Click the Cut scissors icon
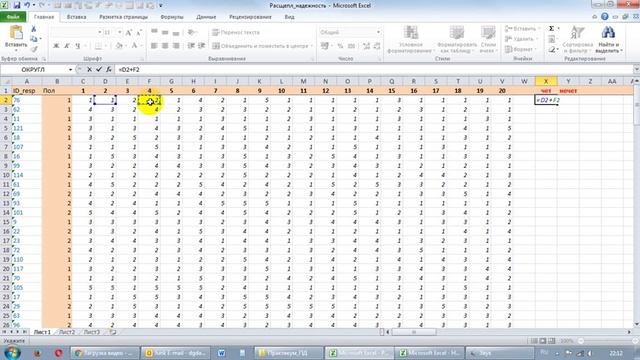Screen dimensions: 640x360 pyautogui.click(x=34, y=29)
